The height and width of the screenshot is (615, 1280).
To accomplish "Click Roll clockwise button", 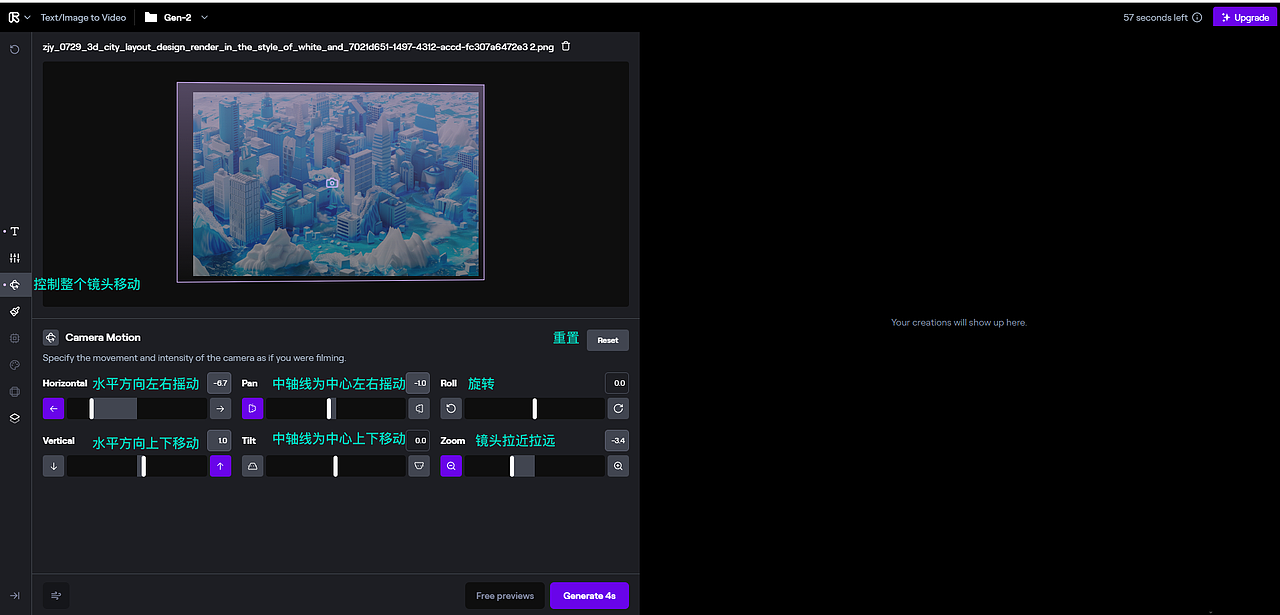I will tap(618, 408).
